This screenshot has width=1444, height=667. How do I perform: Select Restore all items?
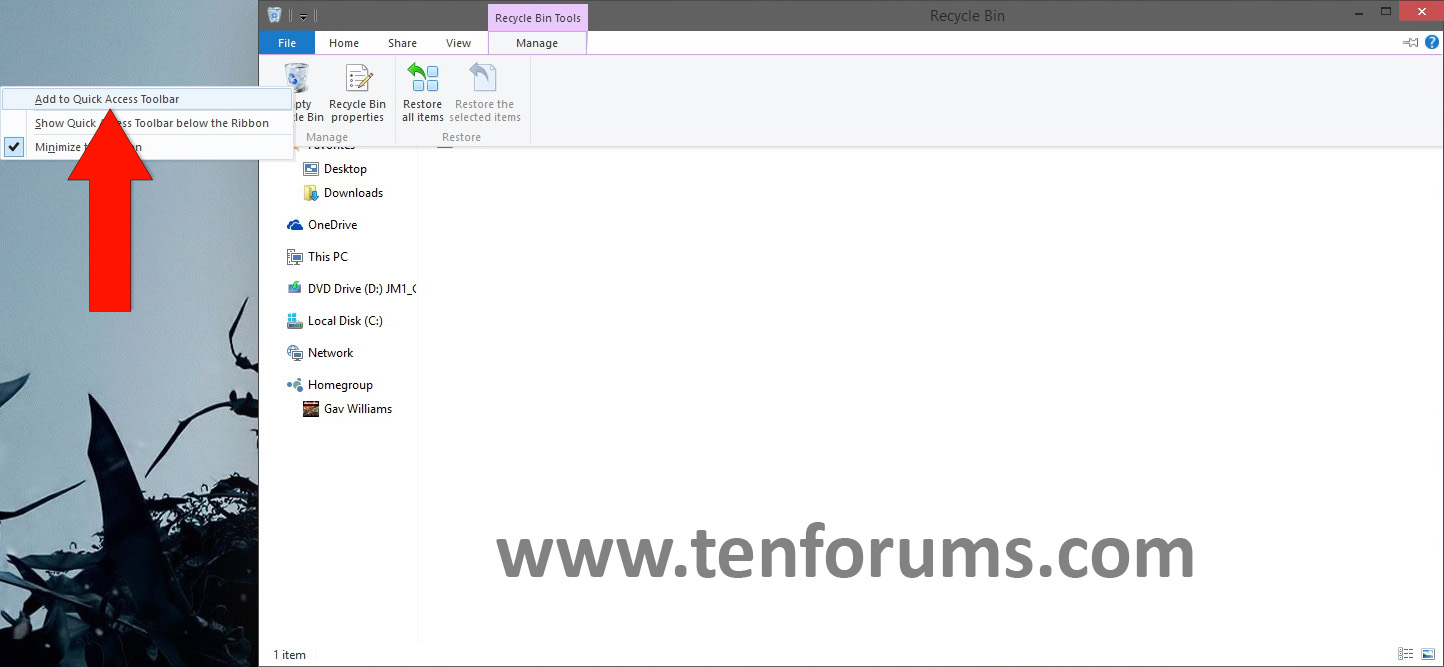pos(421,95)
